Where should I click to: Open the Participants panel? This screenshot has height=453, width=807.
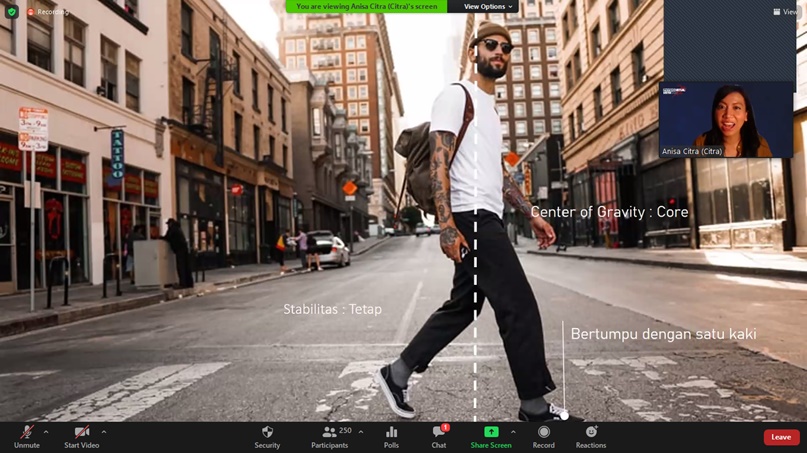coord(329,436)
